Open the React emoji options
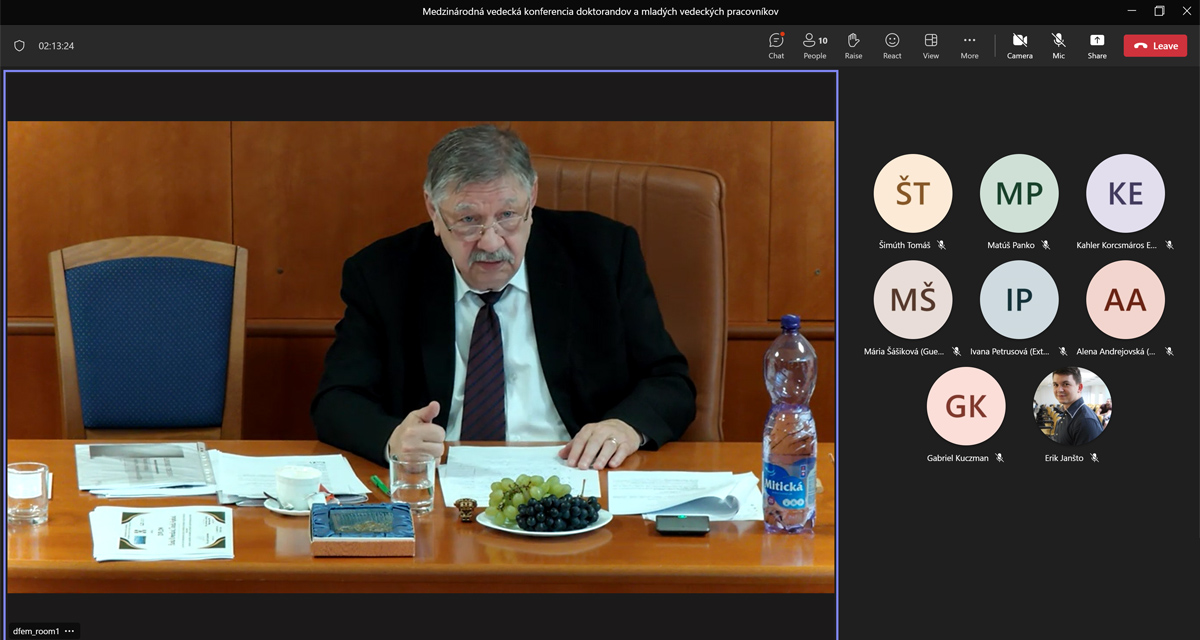The height and width of the screenshot is (640, 1200). [892, 45]
